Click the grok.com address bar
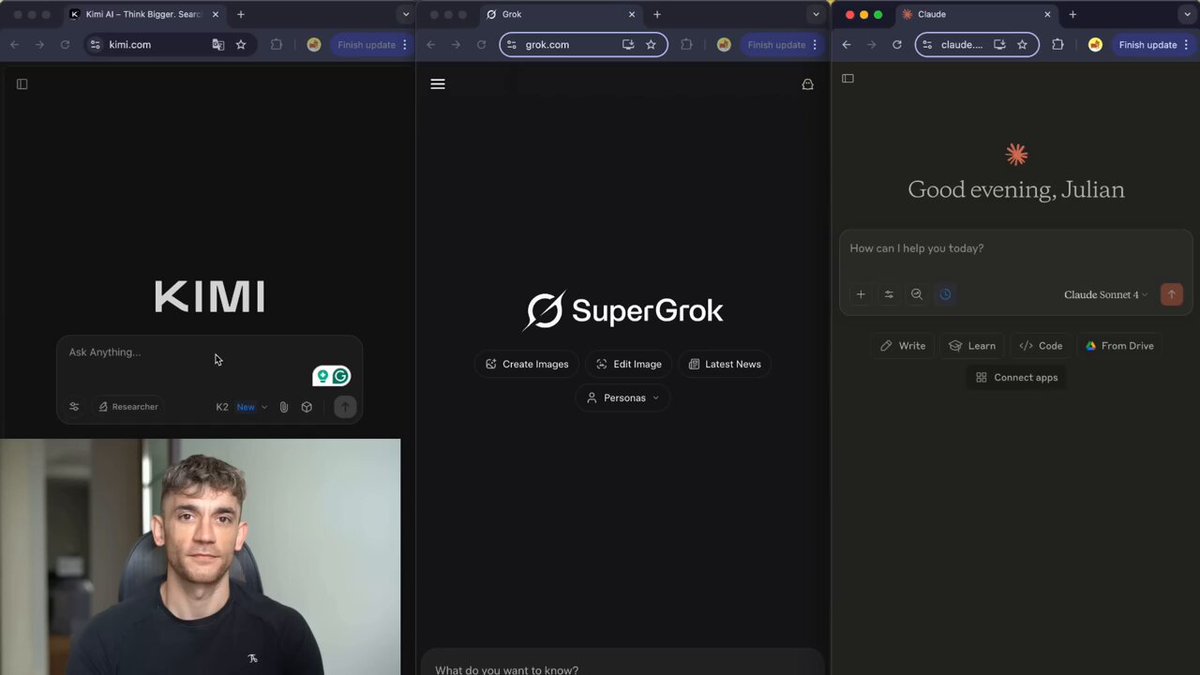 click(x=584, y=45)
